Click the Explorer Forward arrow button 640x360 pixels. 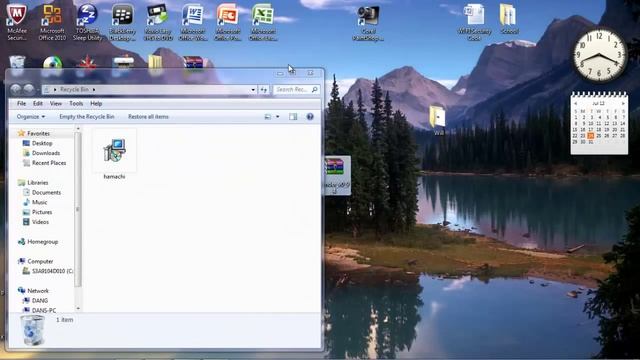[29, 89]
